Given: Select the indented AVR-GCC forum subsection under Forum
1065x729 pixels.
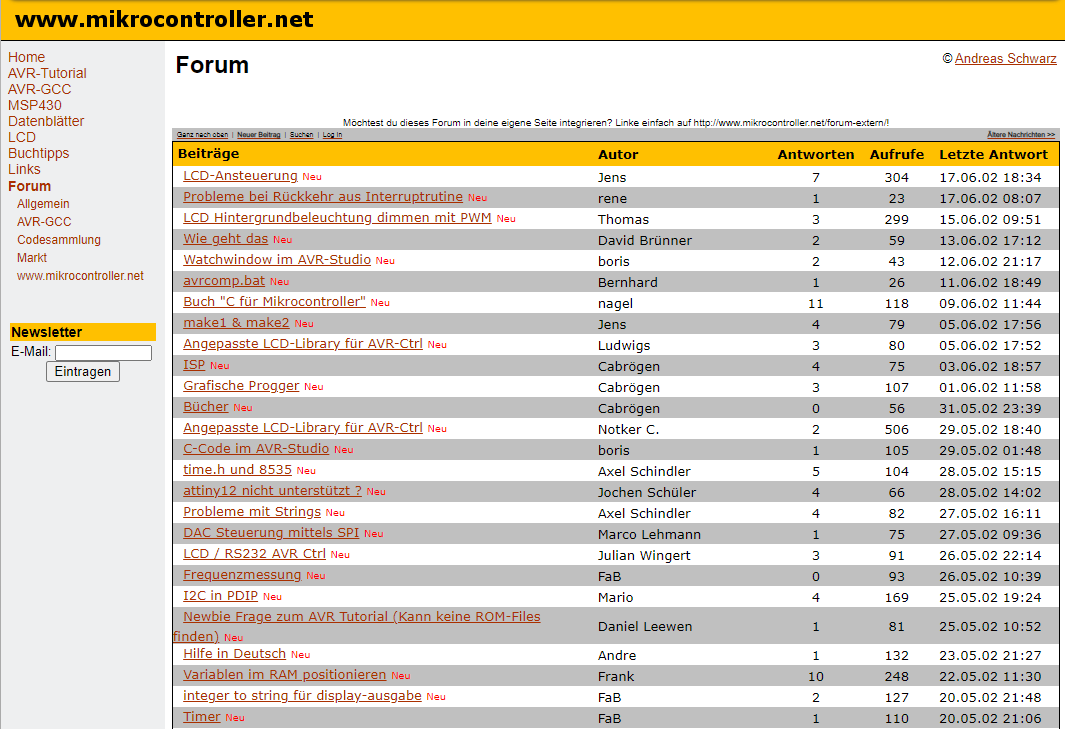Looking at the screenshot, I should pos(44,221).
